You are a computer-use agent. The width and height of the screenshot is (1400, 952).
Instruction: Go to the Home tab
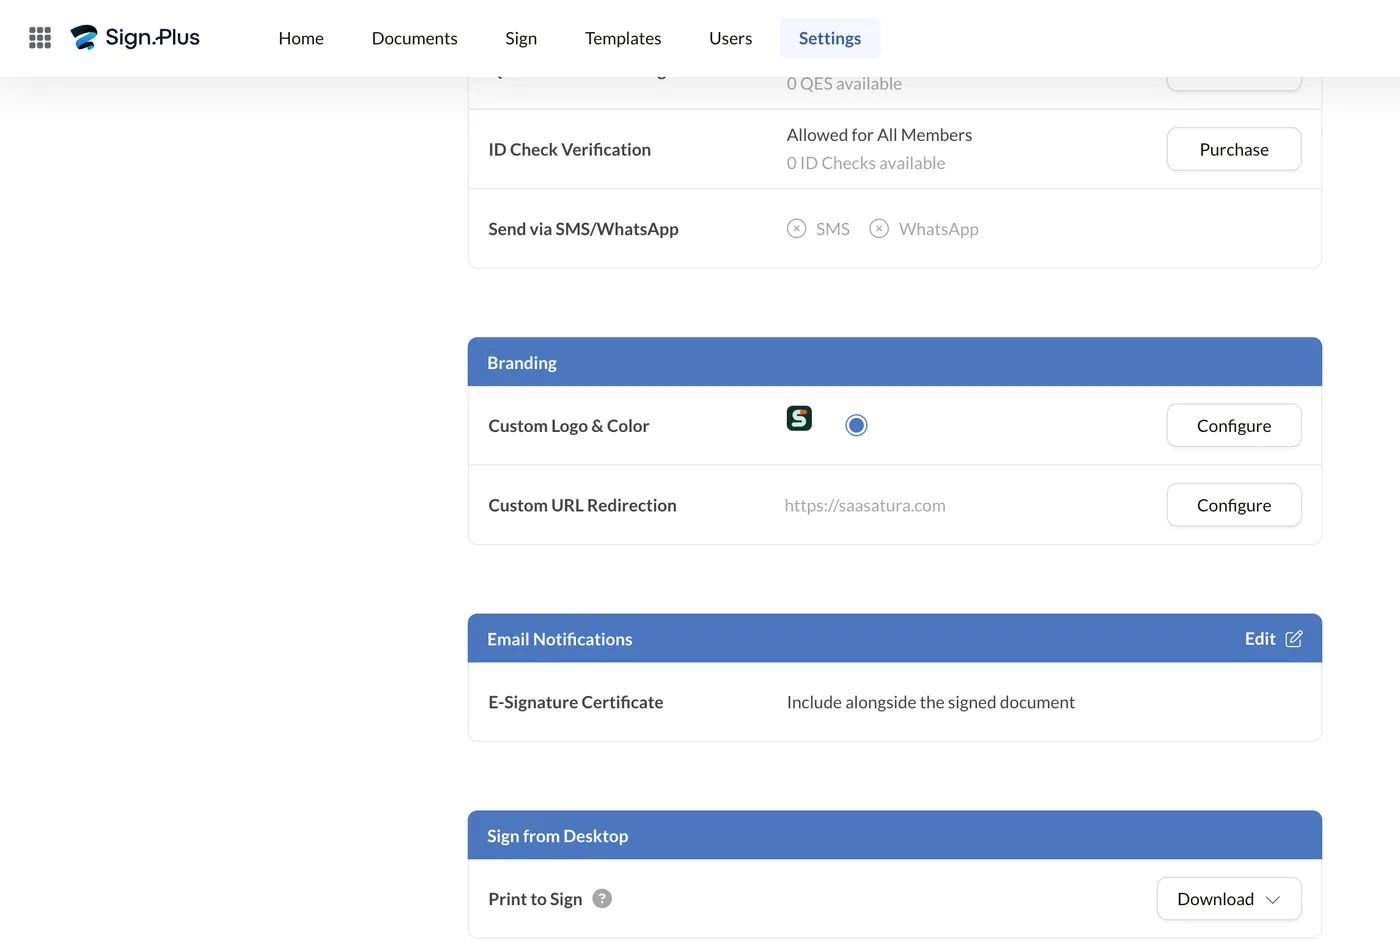pos(301,38)
